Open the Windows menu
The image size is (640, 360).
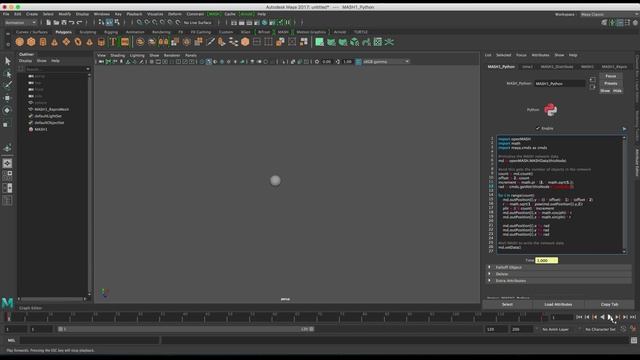[102, 14]
